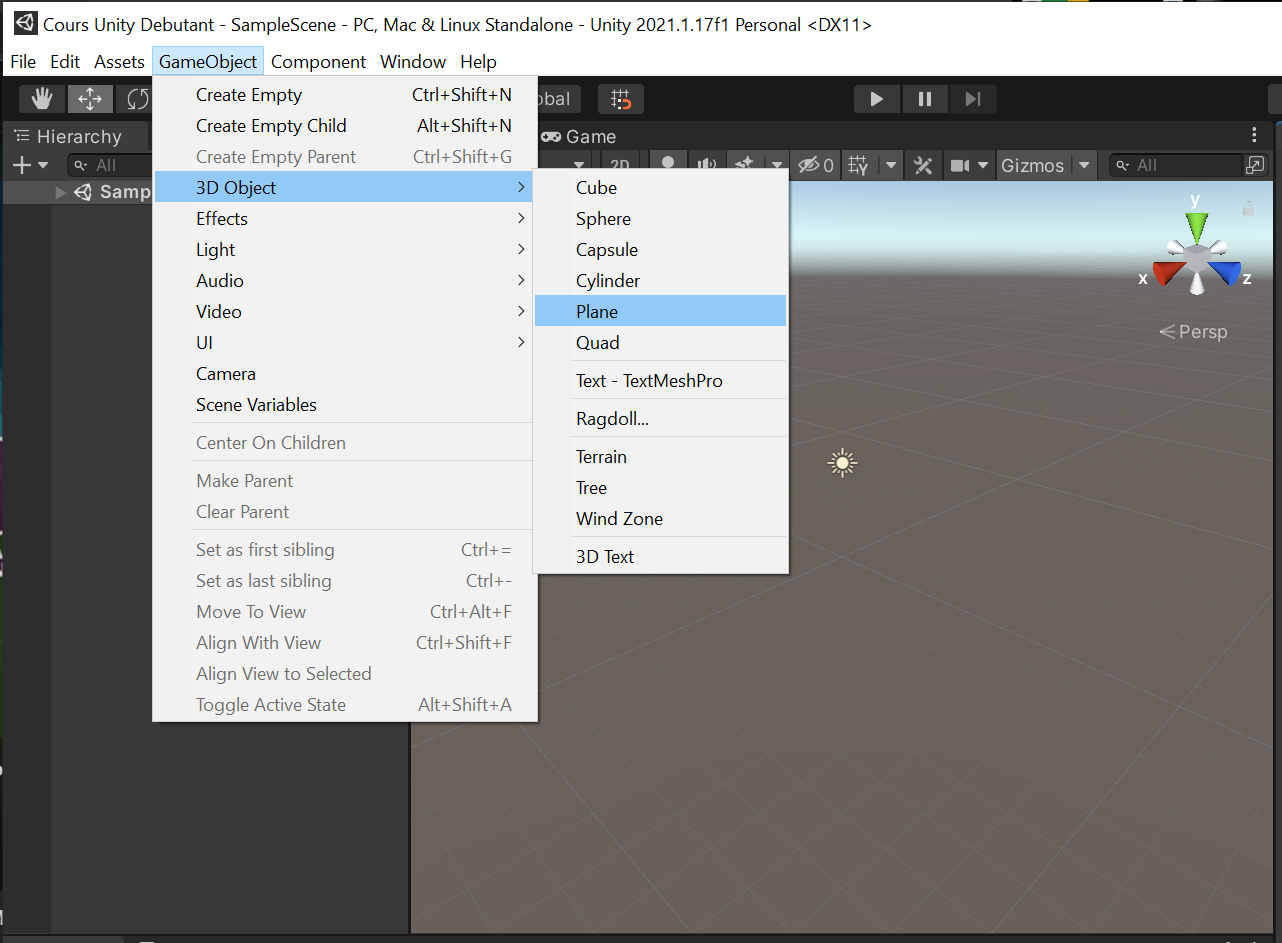Click the Play button
This screenshot has height=943, width=1282.
pyautogui.click(x=876, y=99)
